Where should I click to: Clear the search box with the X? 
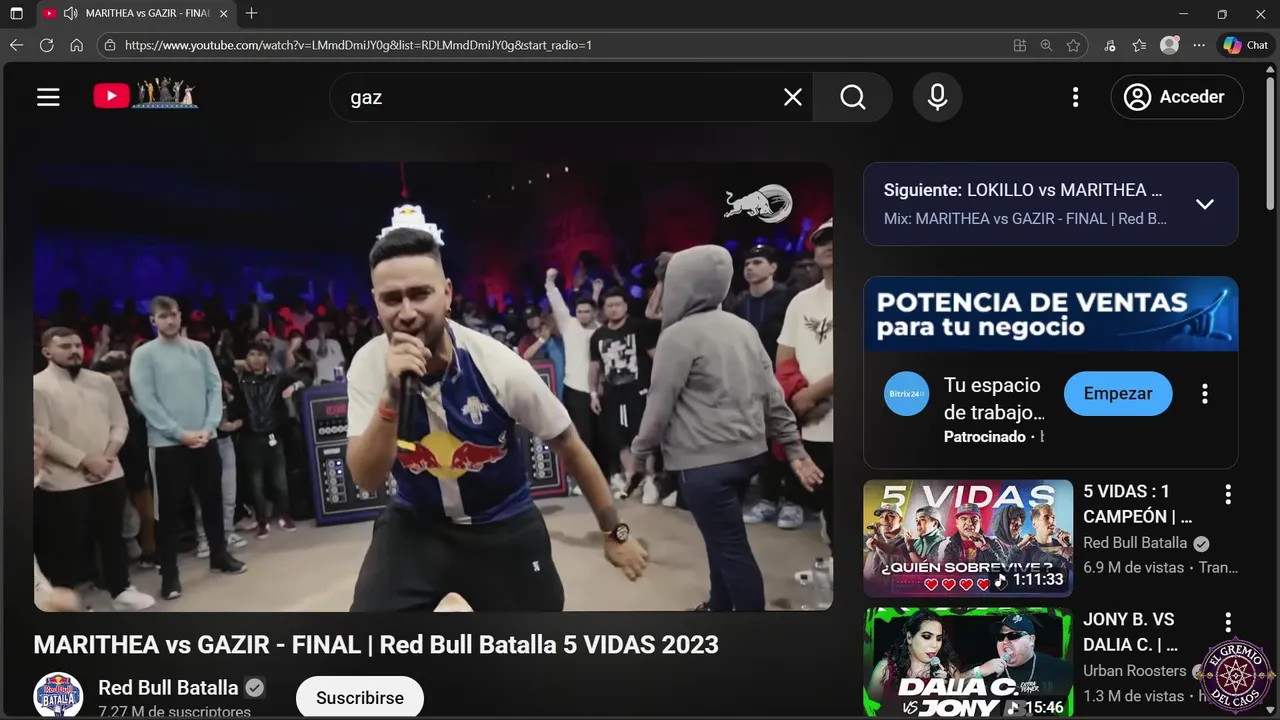(793, 97)
